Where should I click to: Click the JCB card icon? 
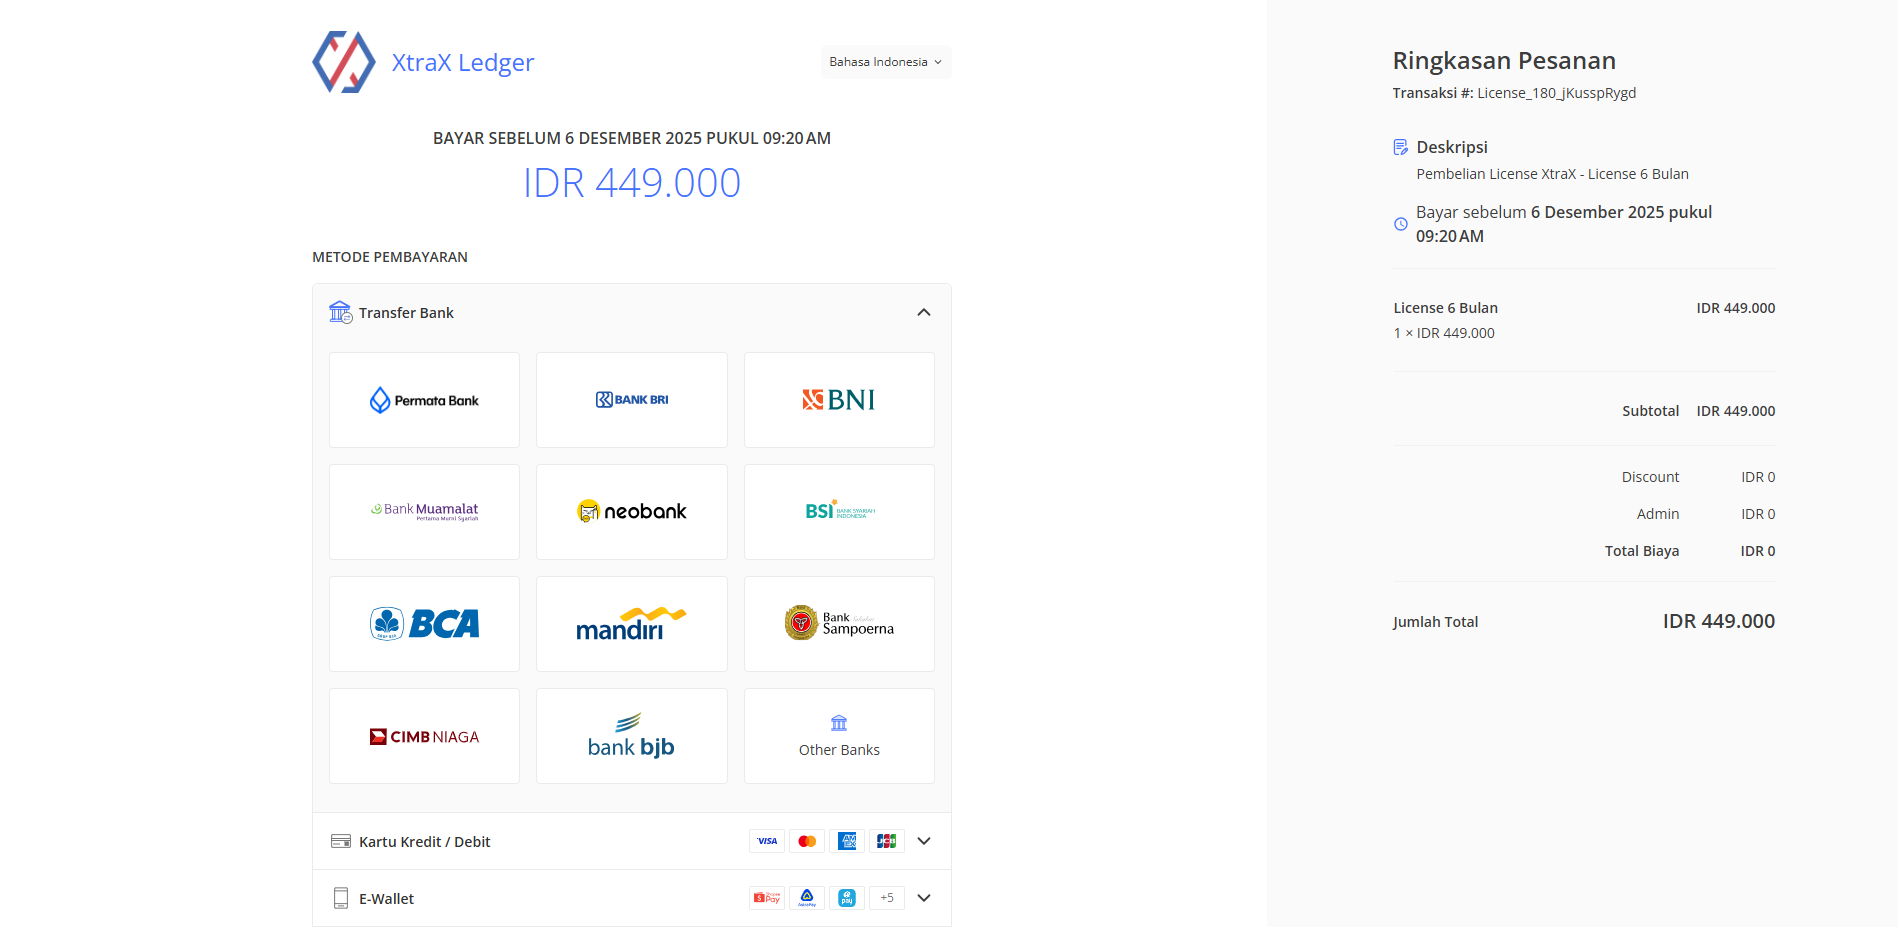[887, 841]
